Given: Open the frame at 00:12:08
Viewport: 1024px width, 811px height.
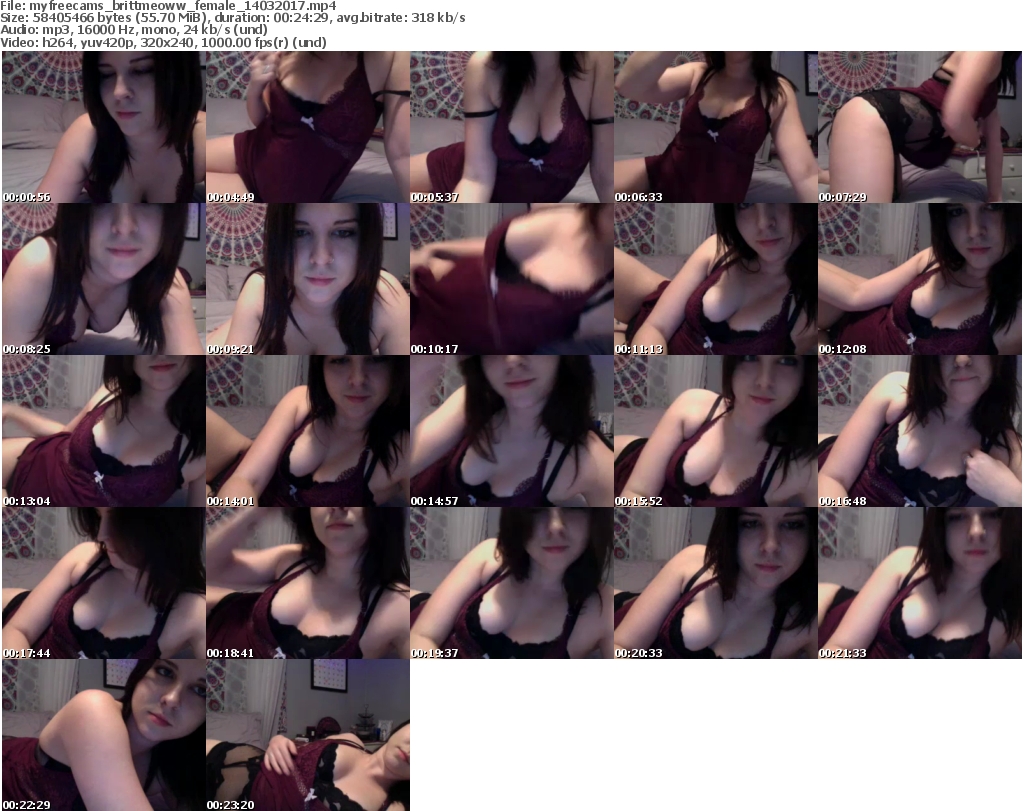Looking at the screenshot, I should click(920, 279).
